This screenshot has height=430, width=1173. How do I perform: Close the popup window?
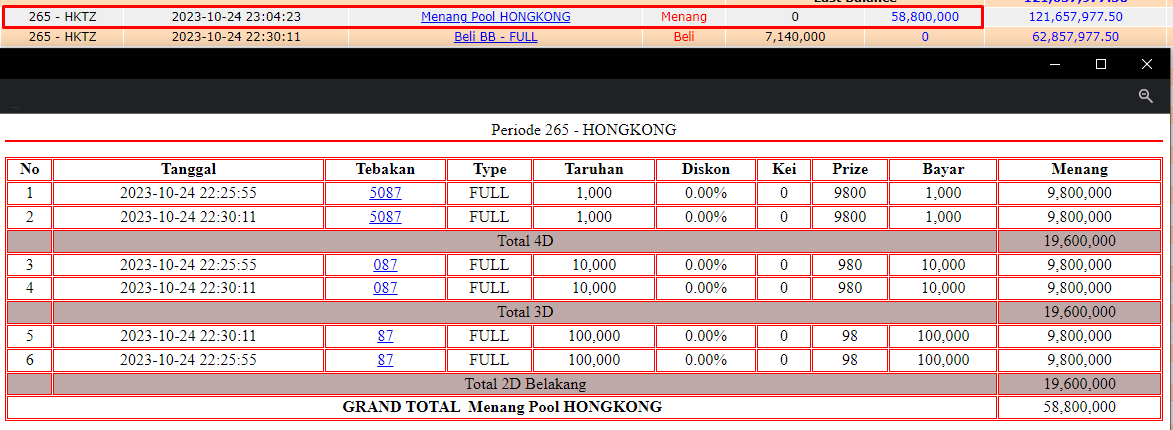(x=1147, y=64)
